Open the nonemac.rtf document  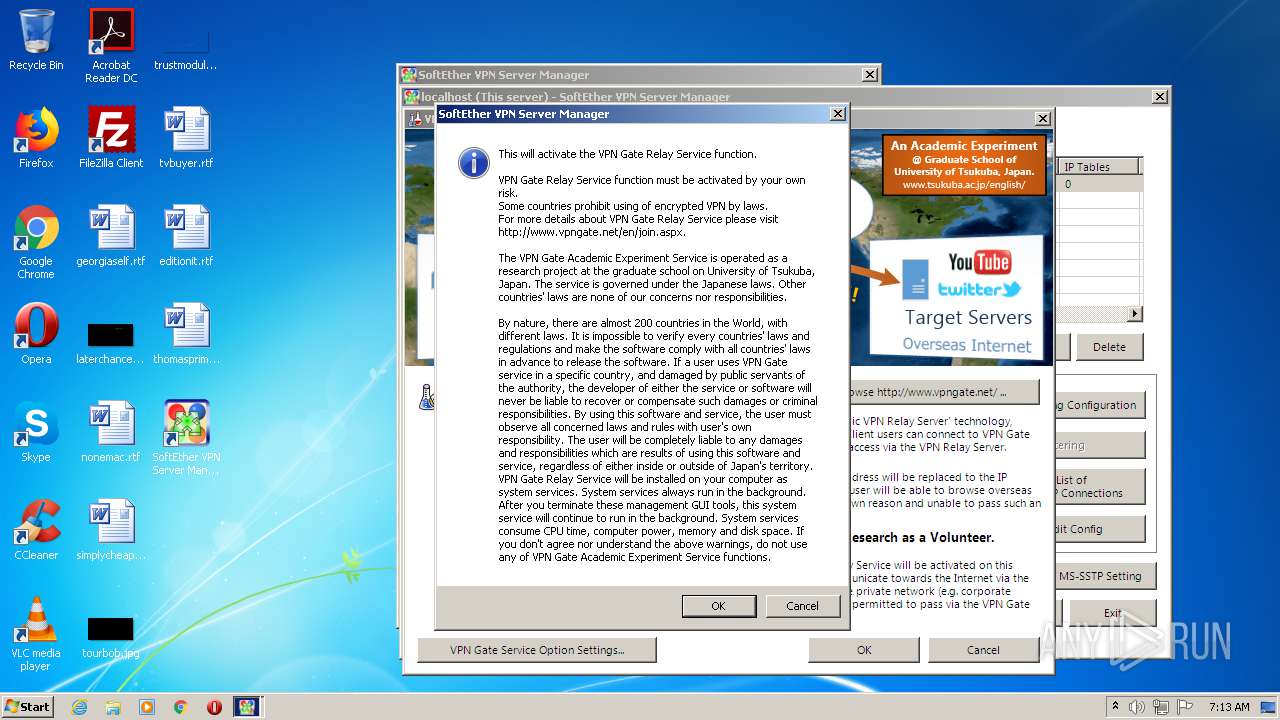(x=111, y=432)
